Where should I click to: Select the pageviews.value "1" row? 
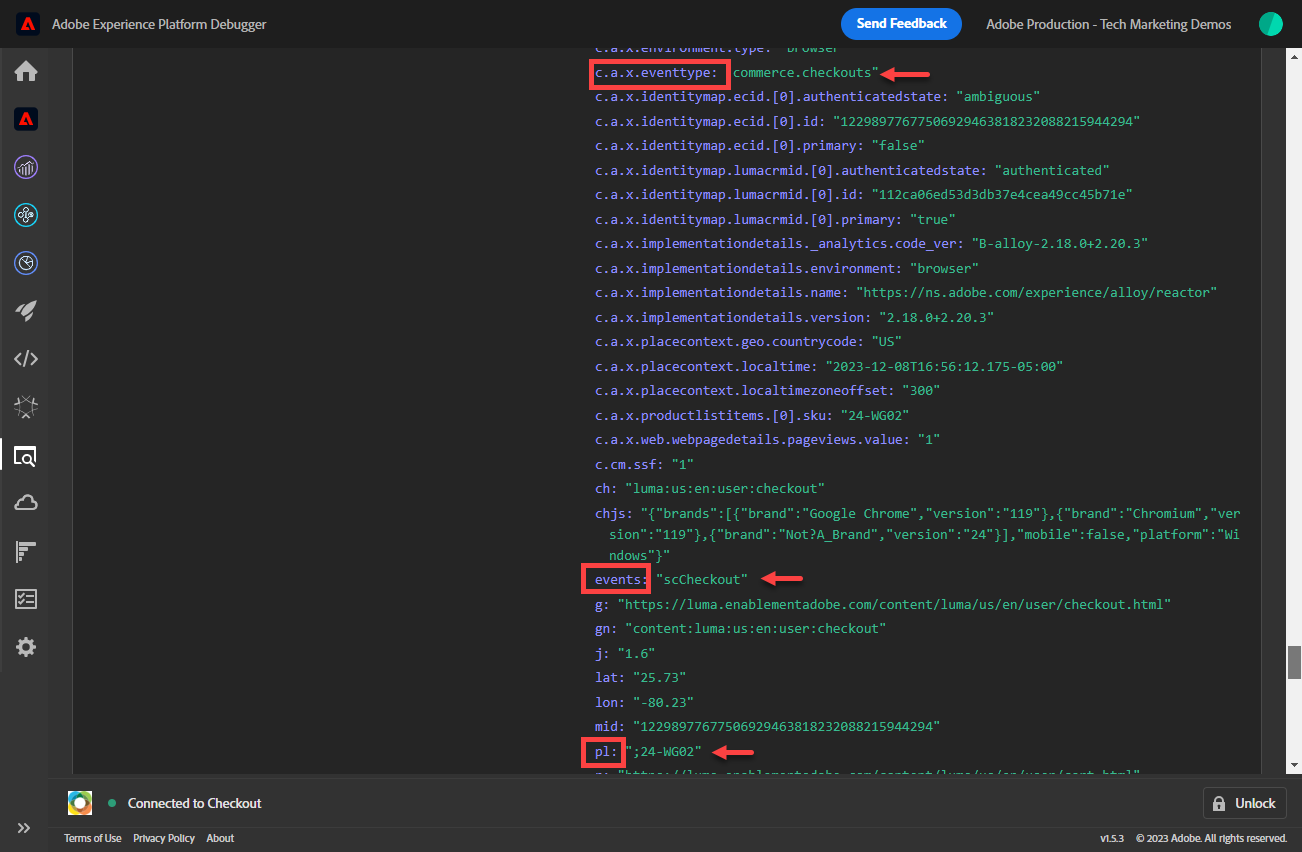click(x=767, y=439)
